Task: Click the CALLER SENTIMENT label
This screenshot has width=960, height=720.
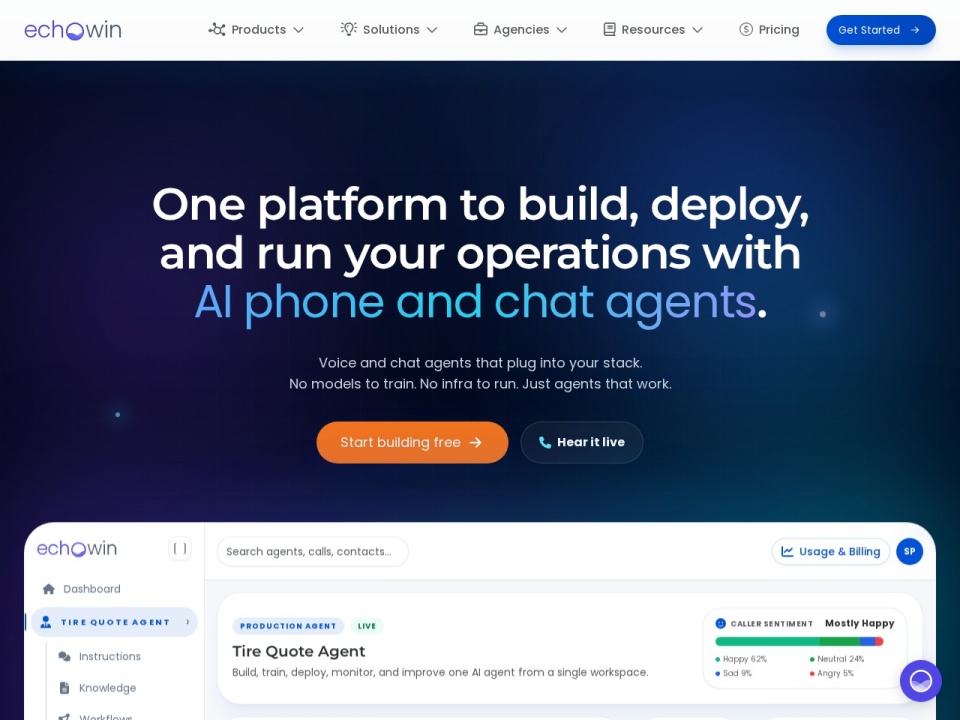Action: [x=771, y=624]
